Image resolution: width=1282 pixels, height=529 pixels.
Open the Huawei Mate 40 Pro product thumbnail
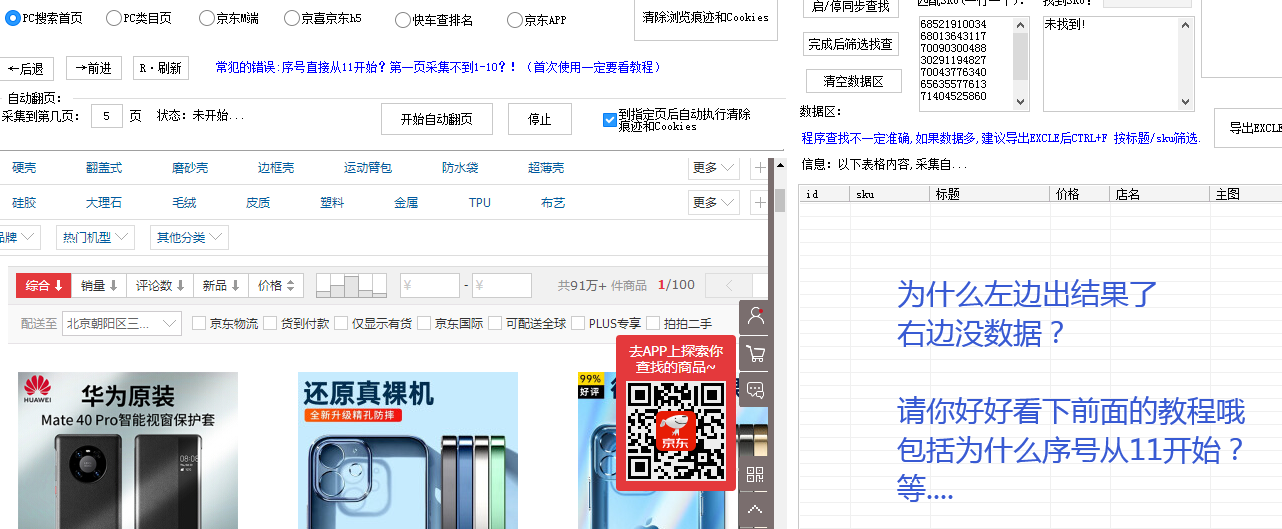[128, 450]
